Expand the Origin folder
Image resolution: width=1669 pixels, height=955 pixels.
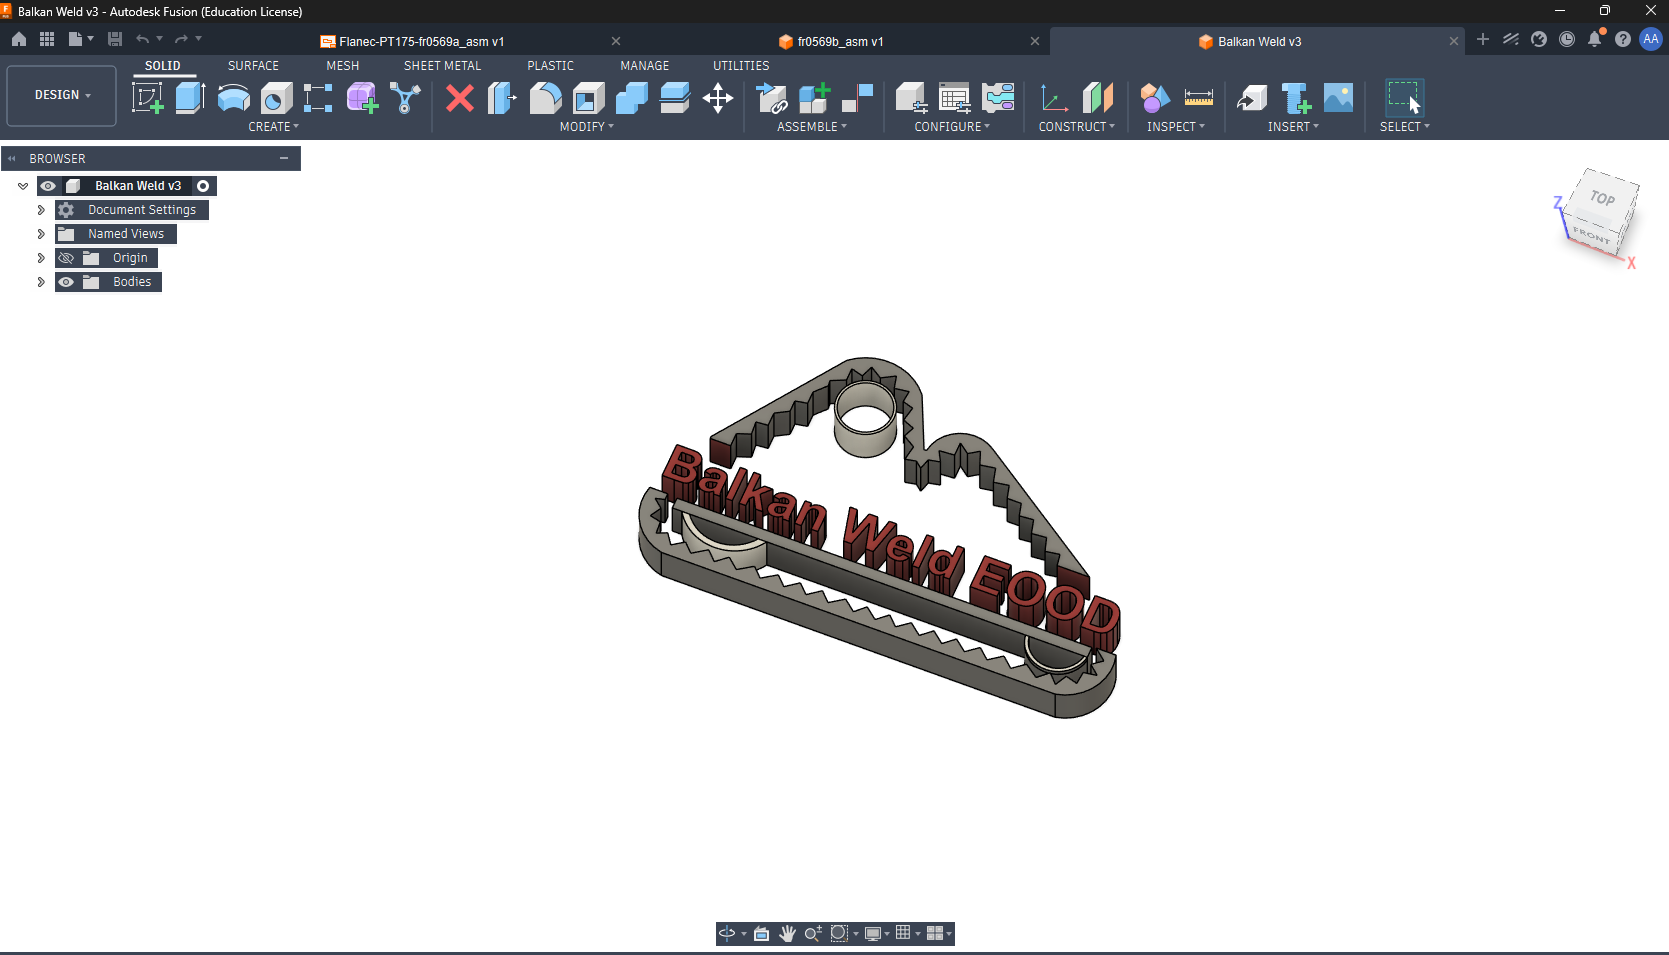pos(41,258)
